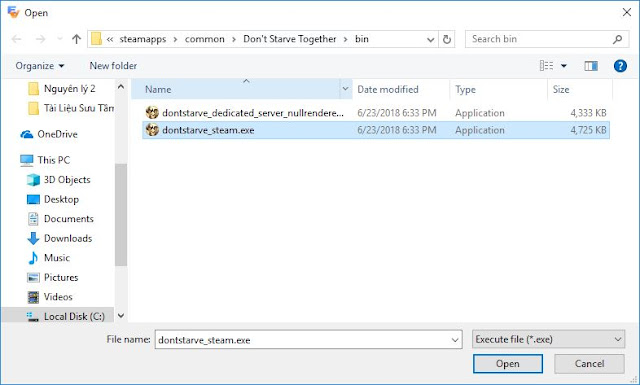This screenshot has width=640, height=385.
Task: Open Name column filter dropdown
Action: 346,89
